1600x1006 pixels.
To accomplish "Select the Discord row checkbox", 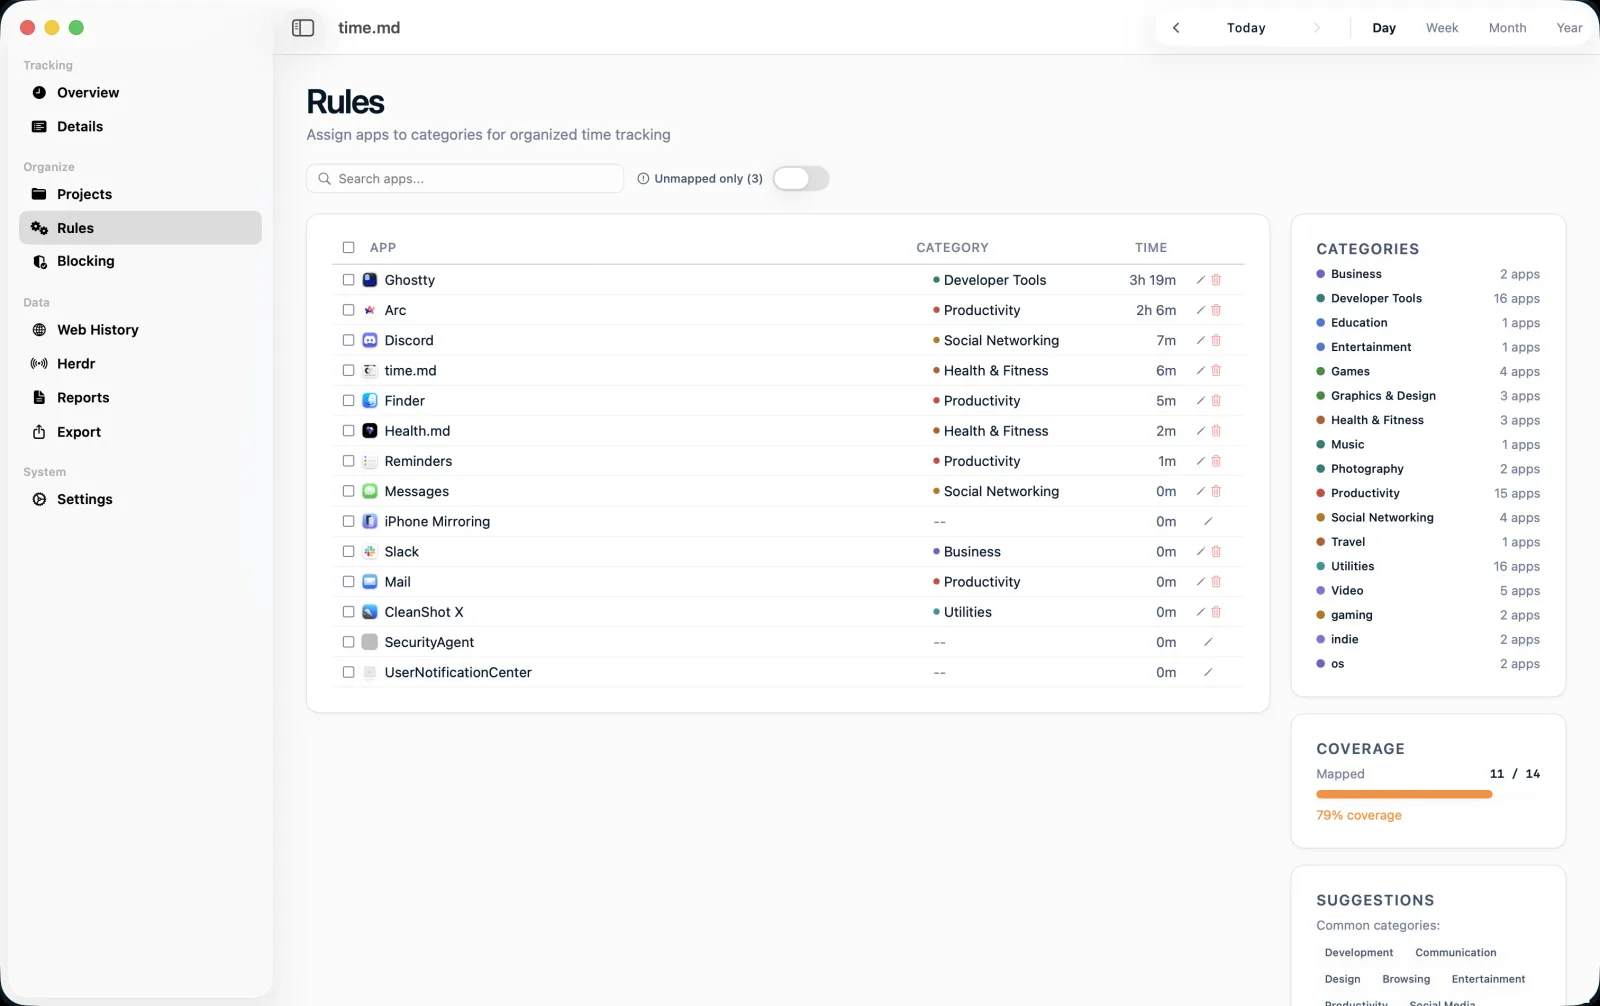I will click(x=348, y=340).
